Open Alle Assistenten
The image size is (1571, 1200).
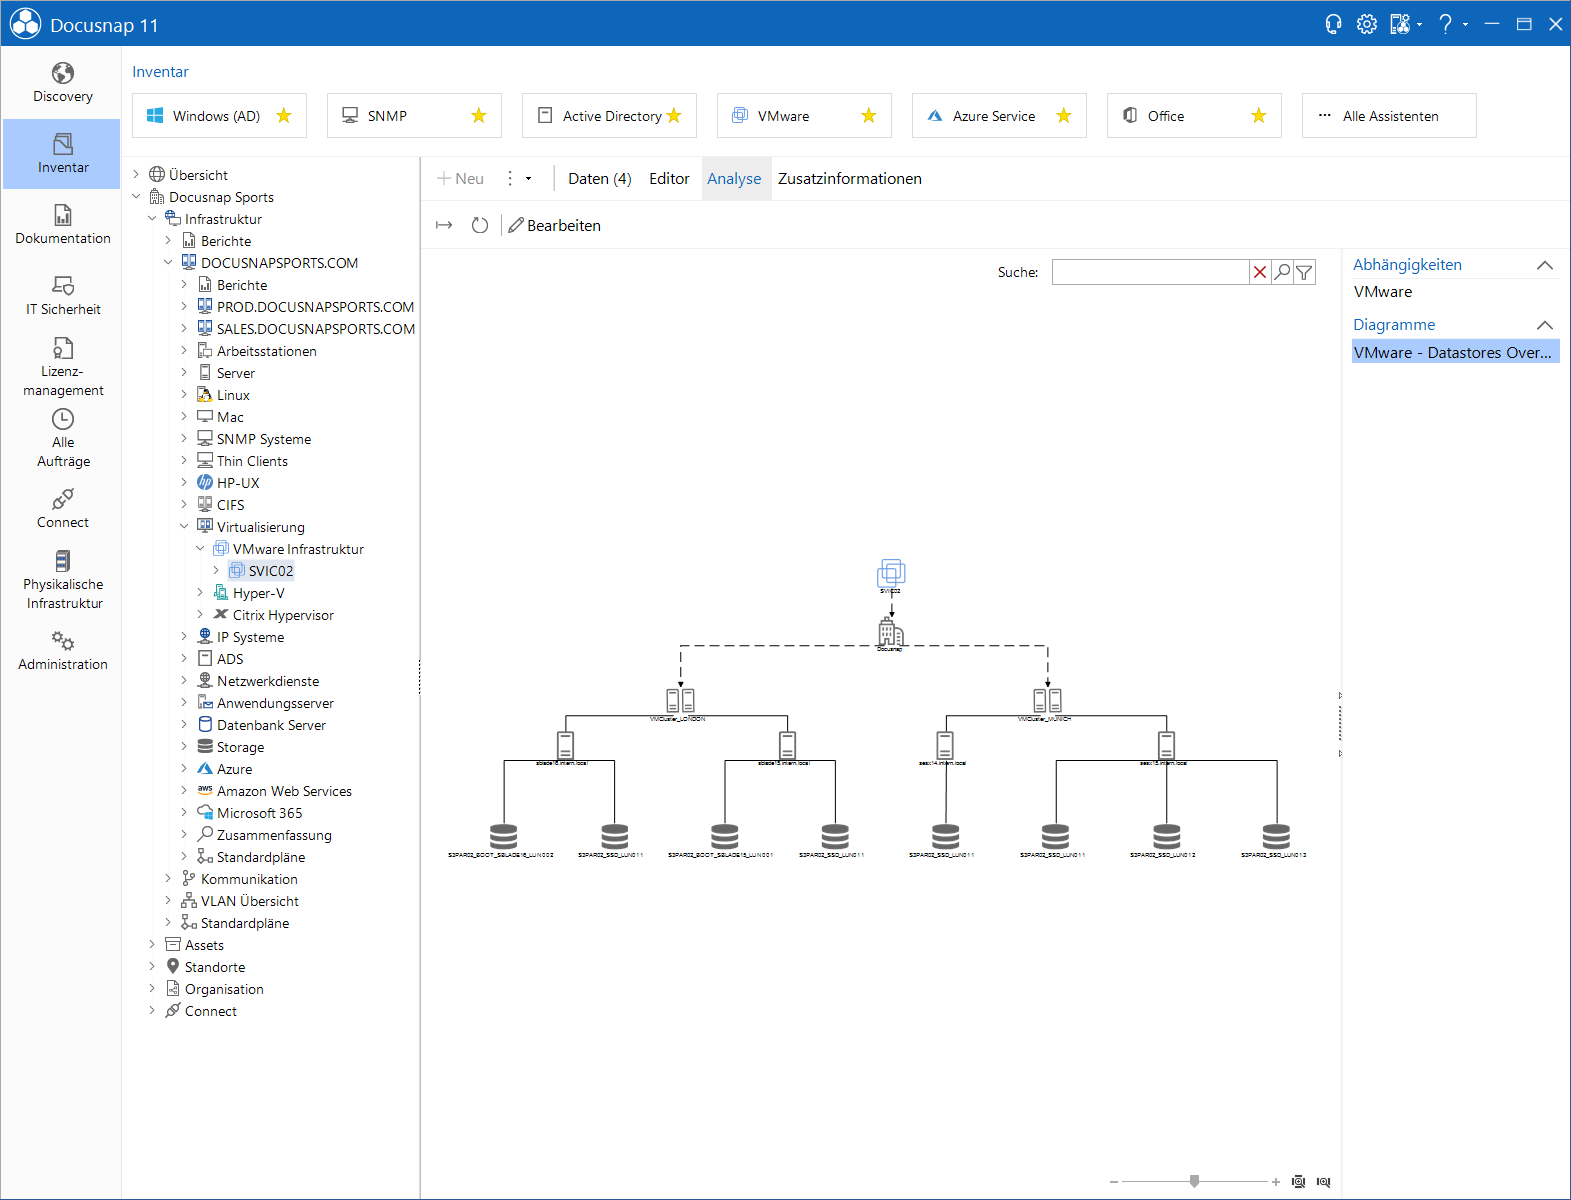pos(1389,116)
